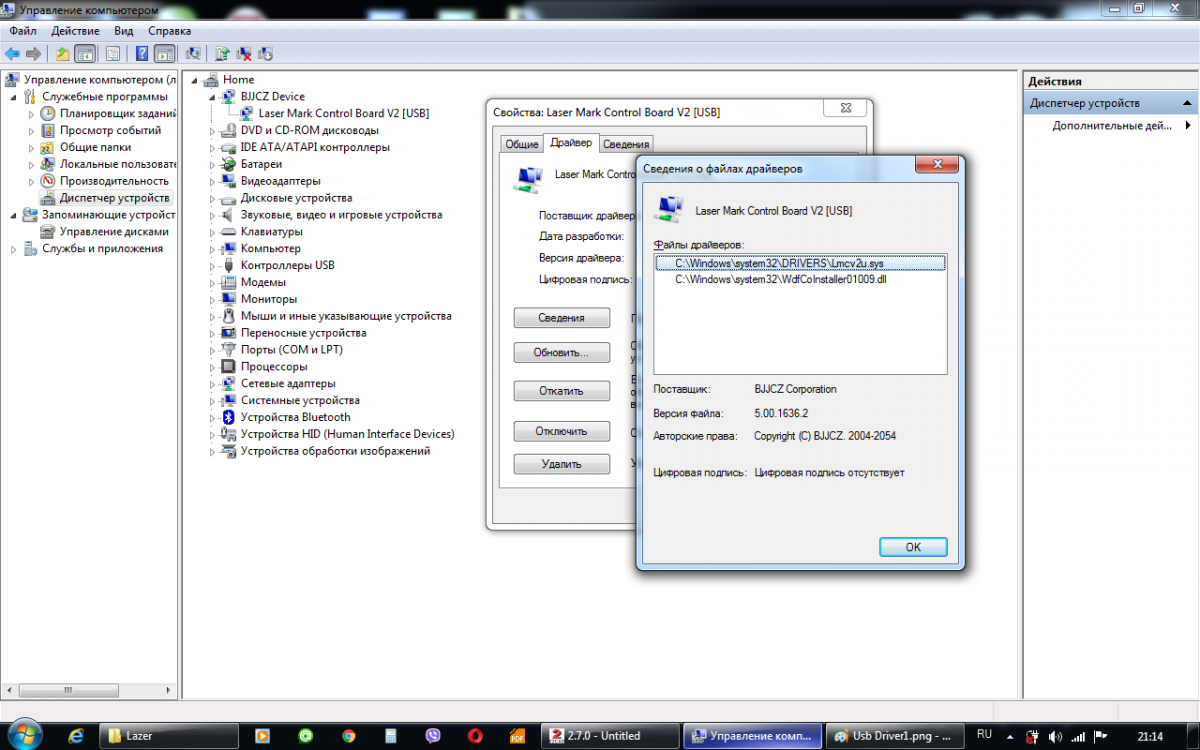The image size is (1200, 750).
Task: Open the Файл menu
Action: click(23, 31)
